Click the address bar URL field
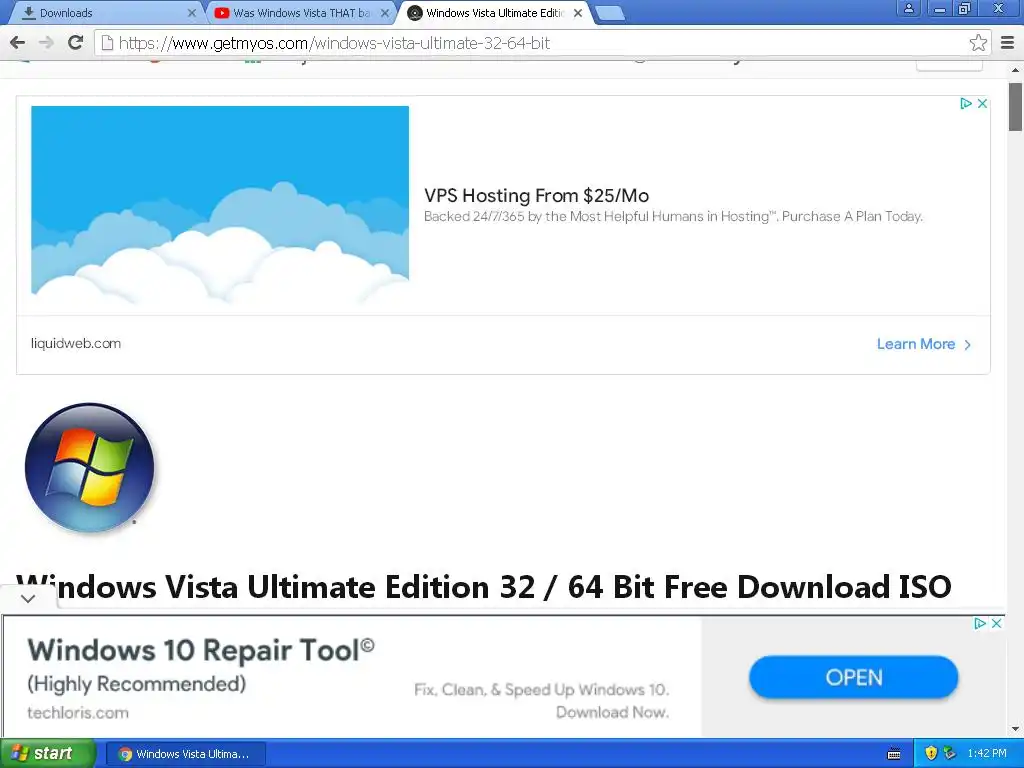Image resolution: width=1024 pixels, height=768 pixels. (x=542, y=43)
